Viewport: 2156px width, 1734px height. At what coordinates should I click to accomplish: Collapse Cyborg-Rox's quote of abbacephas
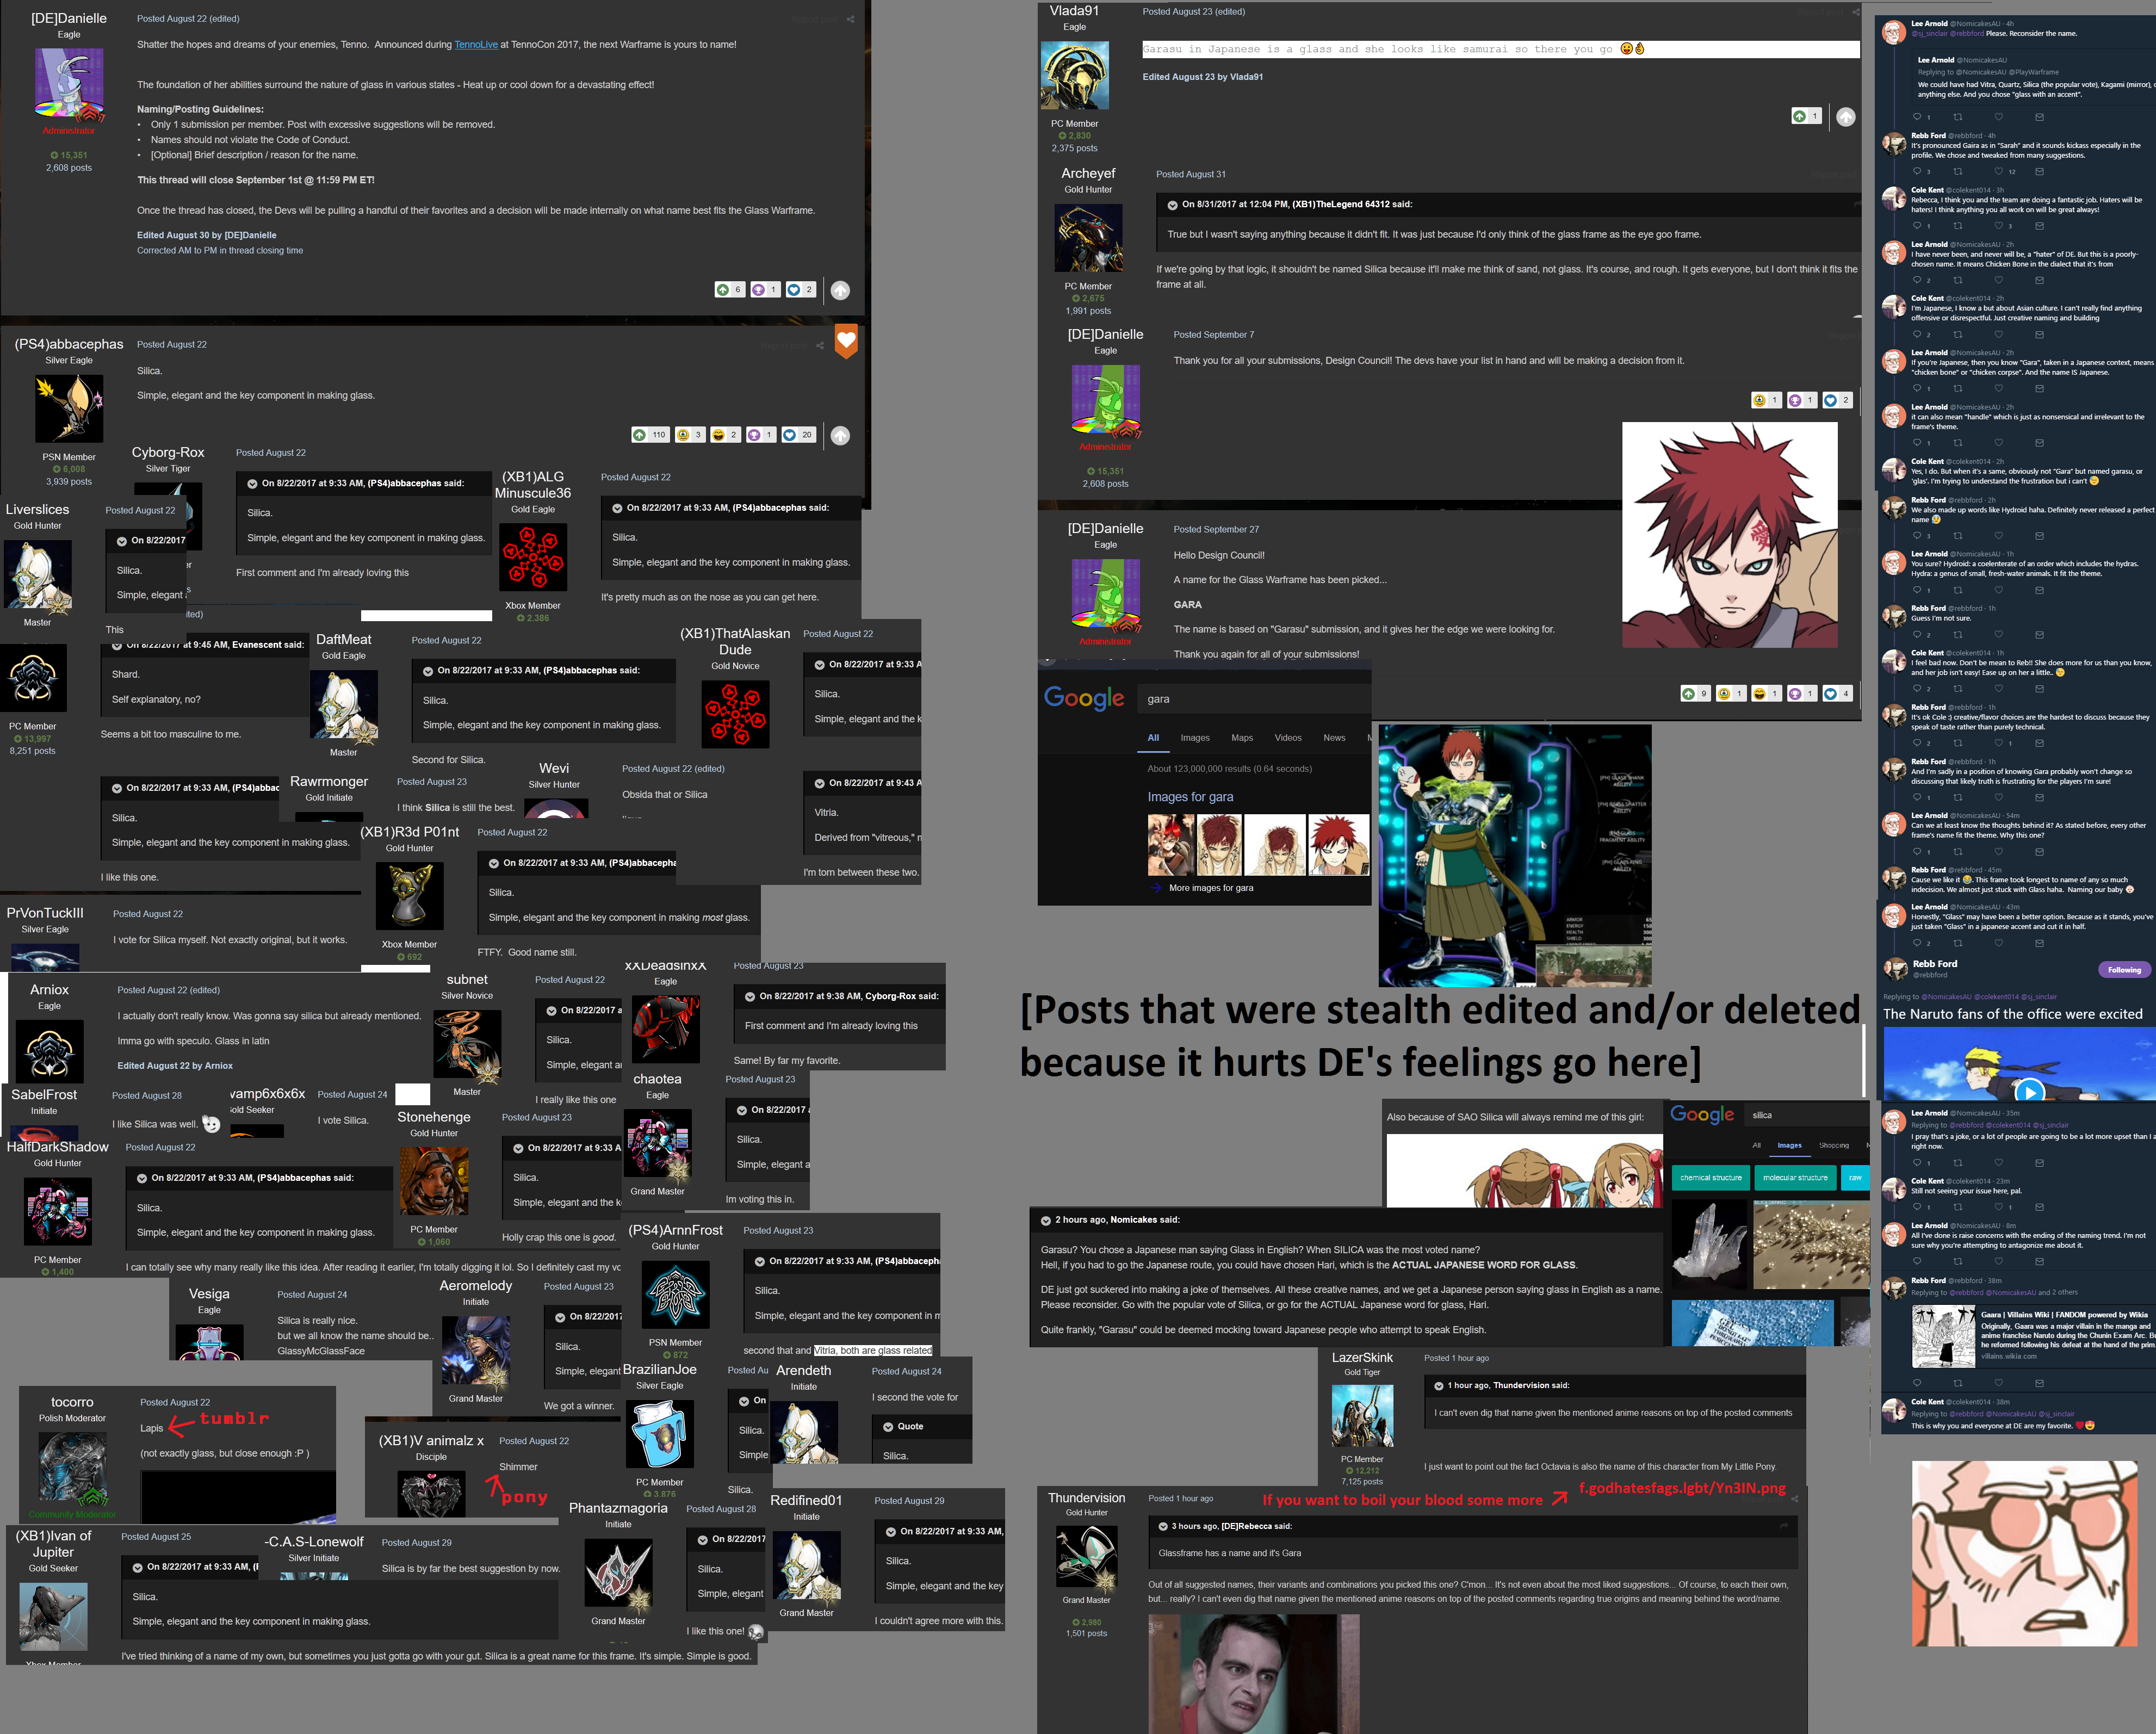coord(253,484)
